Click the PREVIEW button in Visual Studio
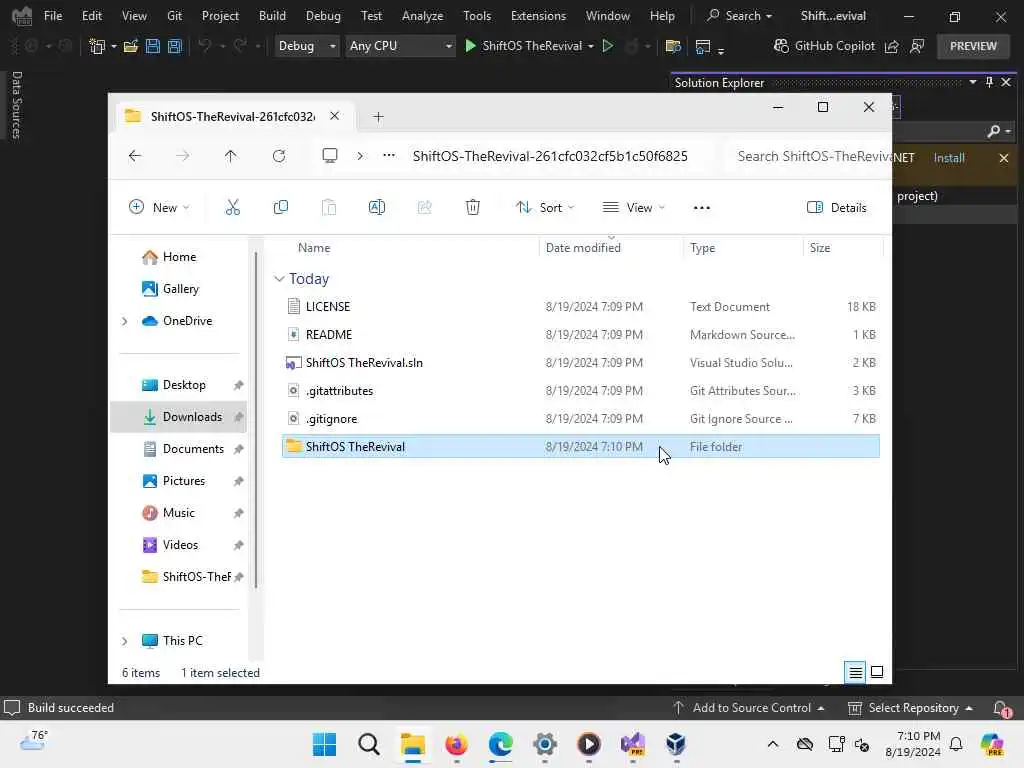The width and height of the screenshot is (1024, 768). click(x=973, y=46)
